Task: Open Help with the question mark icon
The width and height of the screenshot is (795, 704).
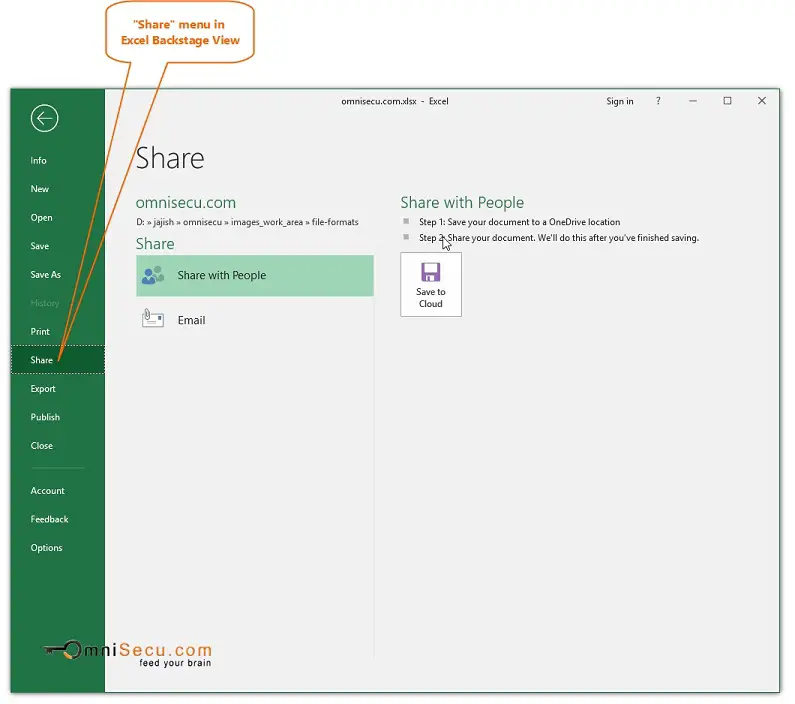Action: pos(658,101)
